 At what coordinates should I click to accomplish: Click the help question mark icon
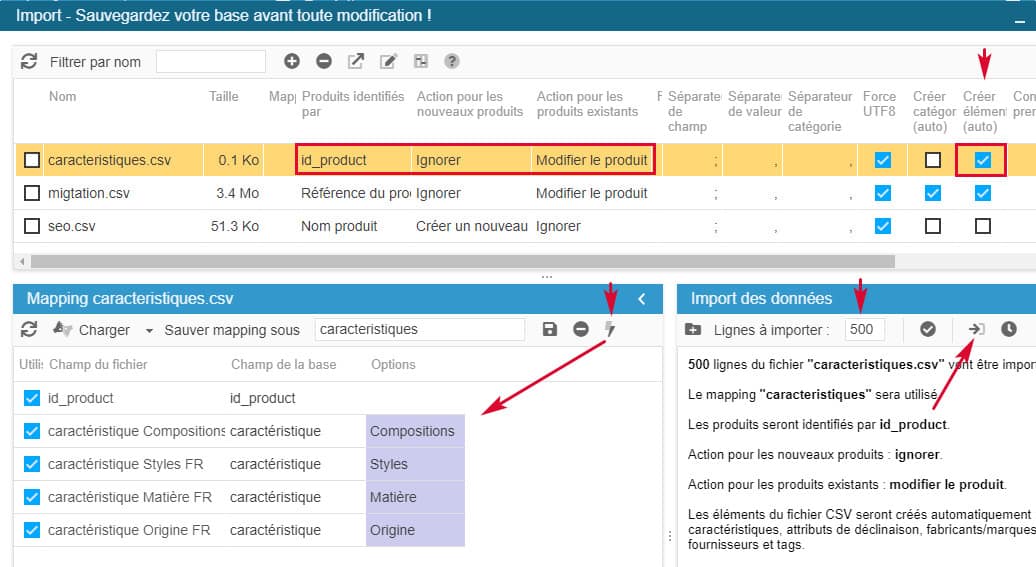pos(452,62)
